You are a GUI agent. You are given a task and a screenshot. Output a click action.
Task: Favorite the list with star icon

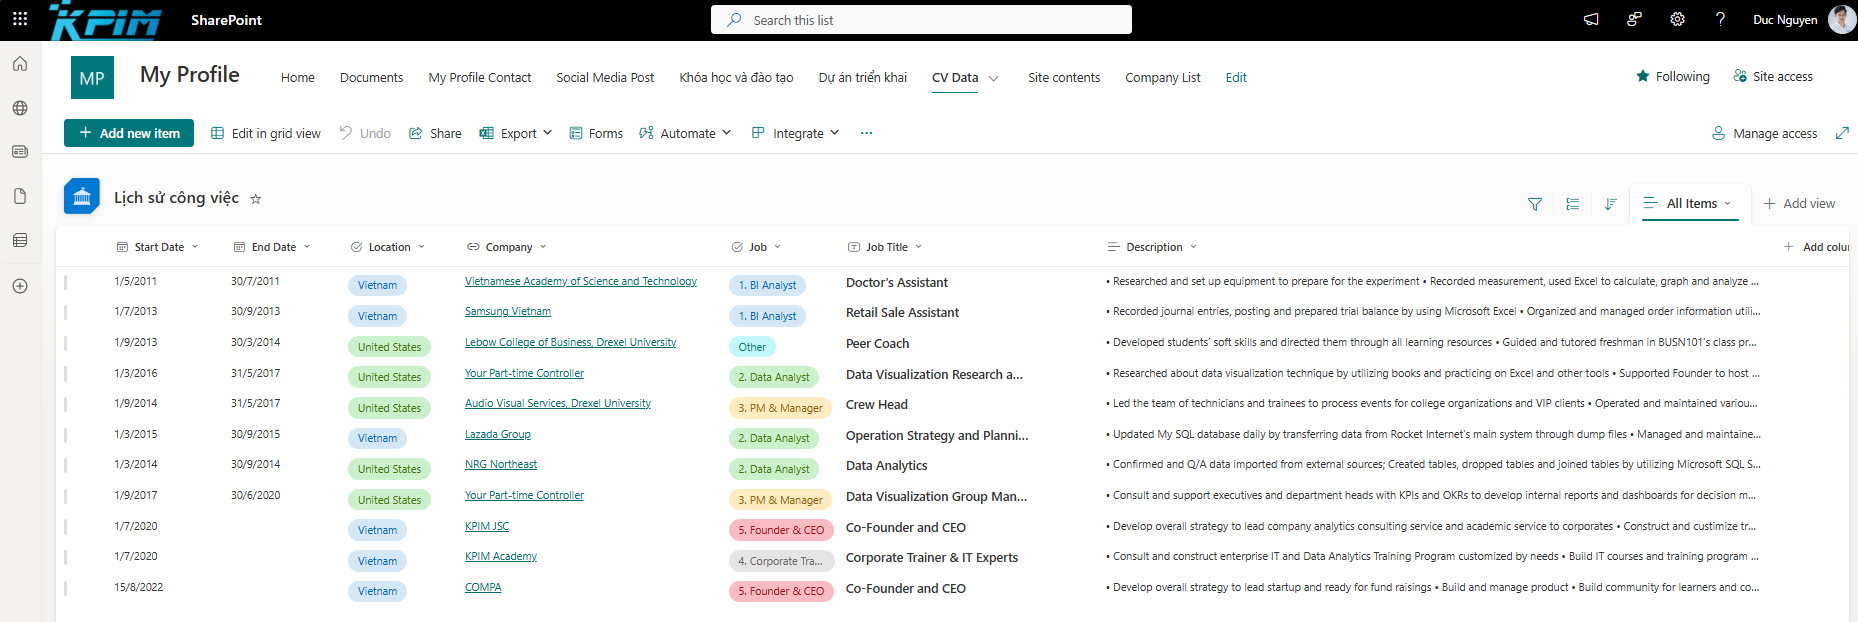point(255,199)
